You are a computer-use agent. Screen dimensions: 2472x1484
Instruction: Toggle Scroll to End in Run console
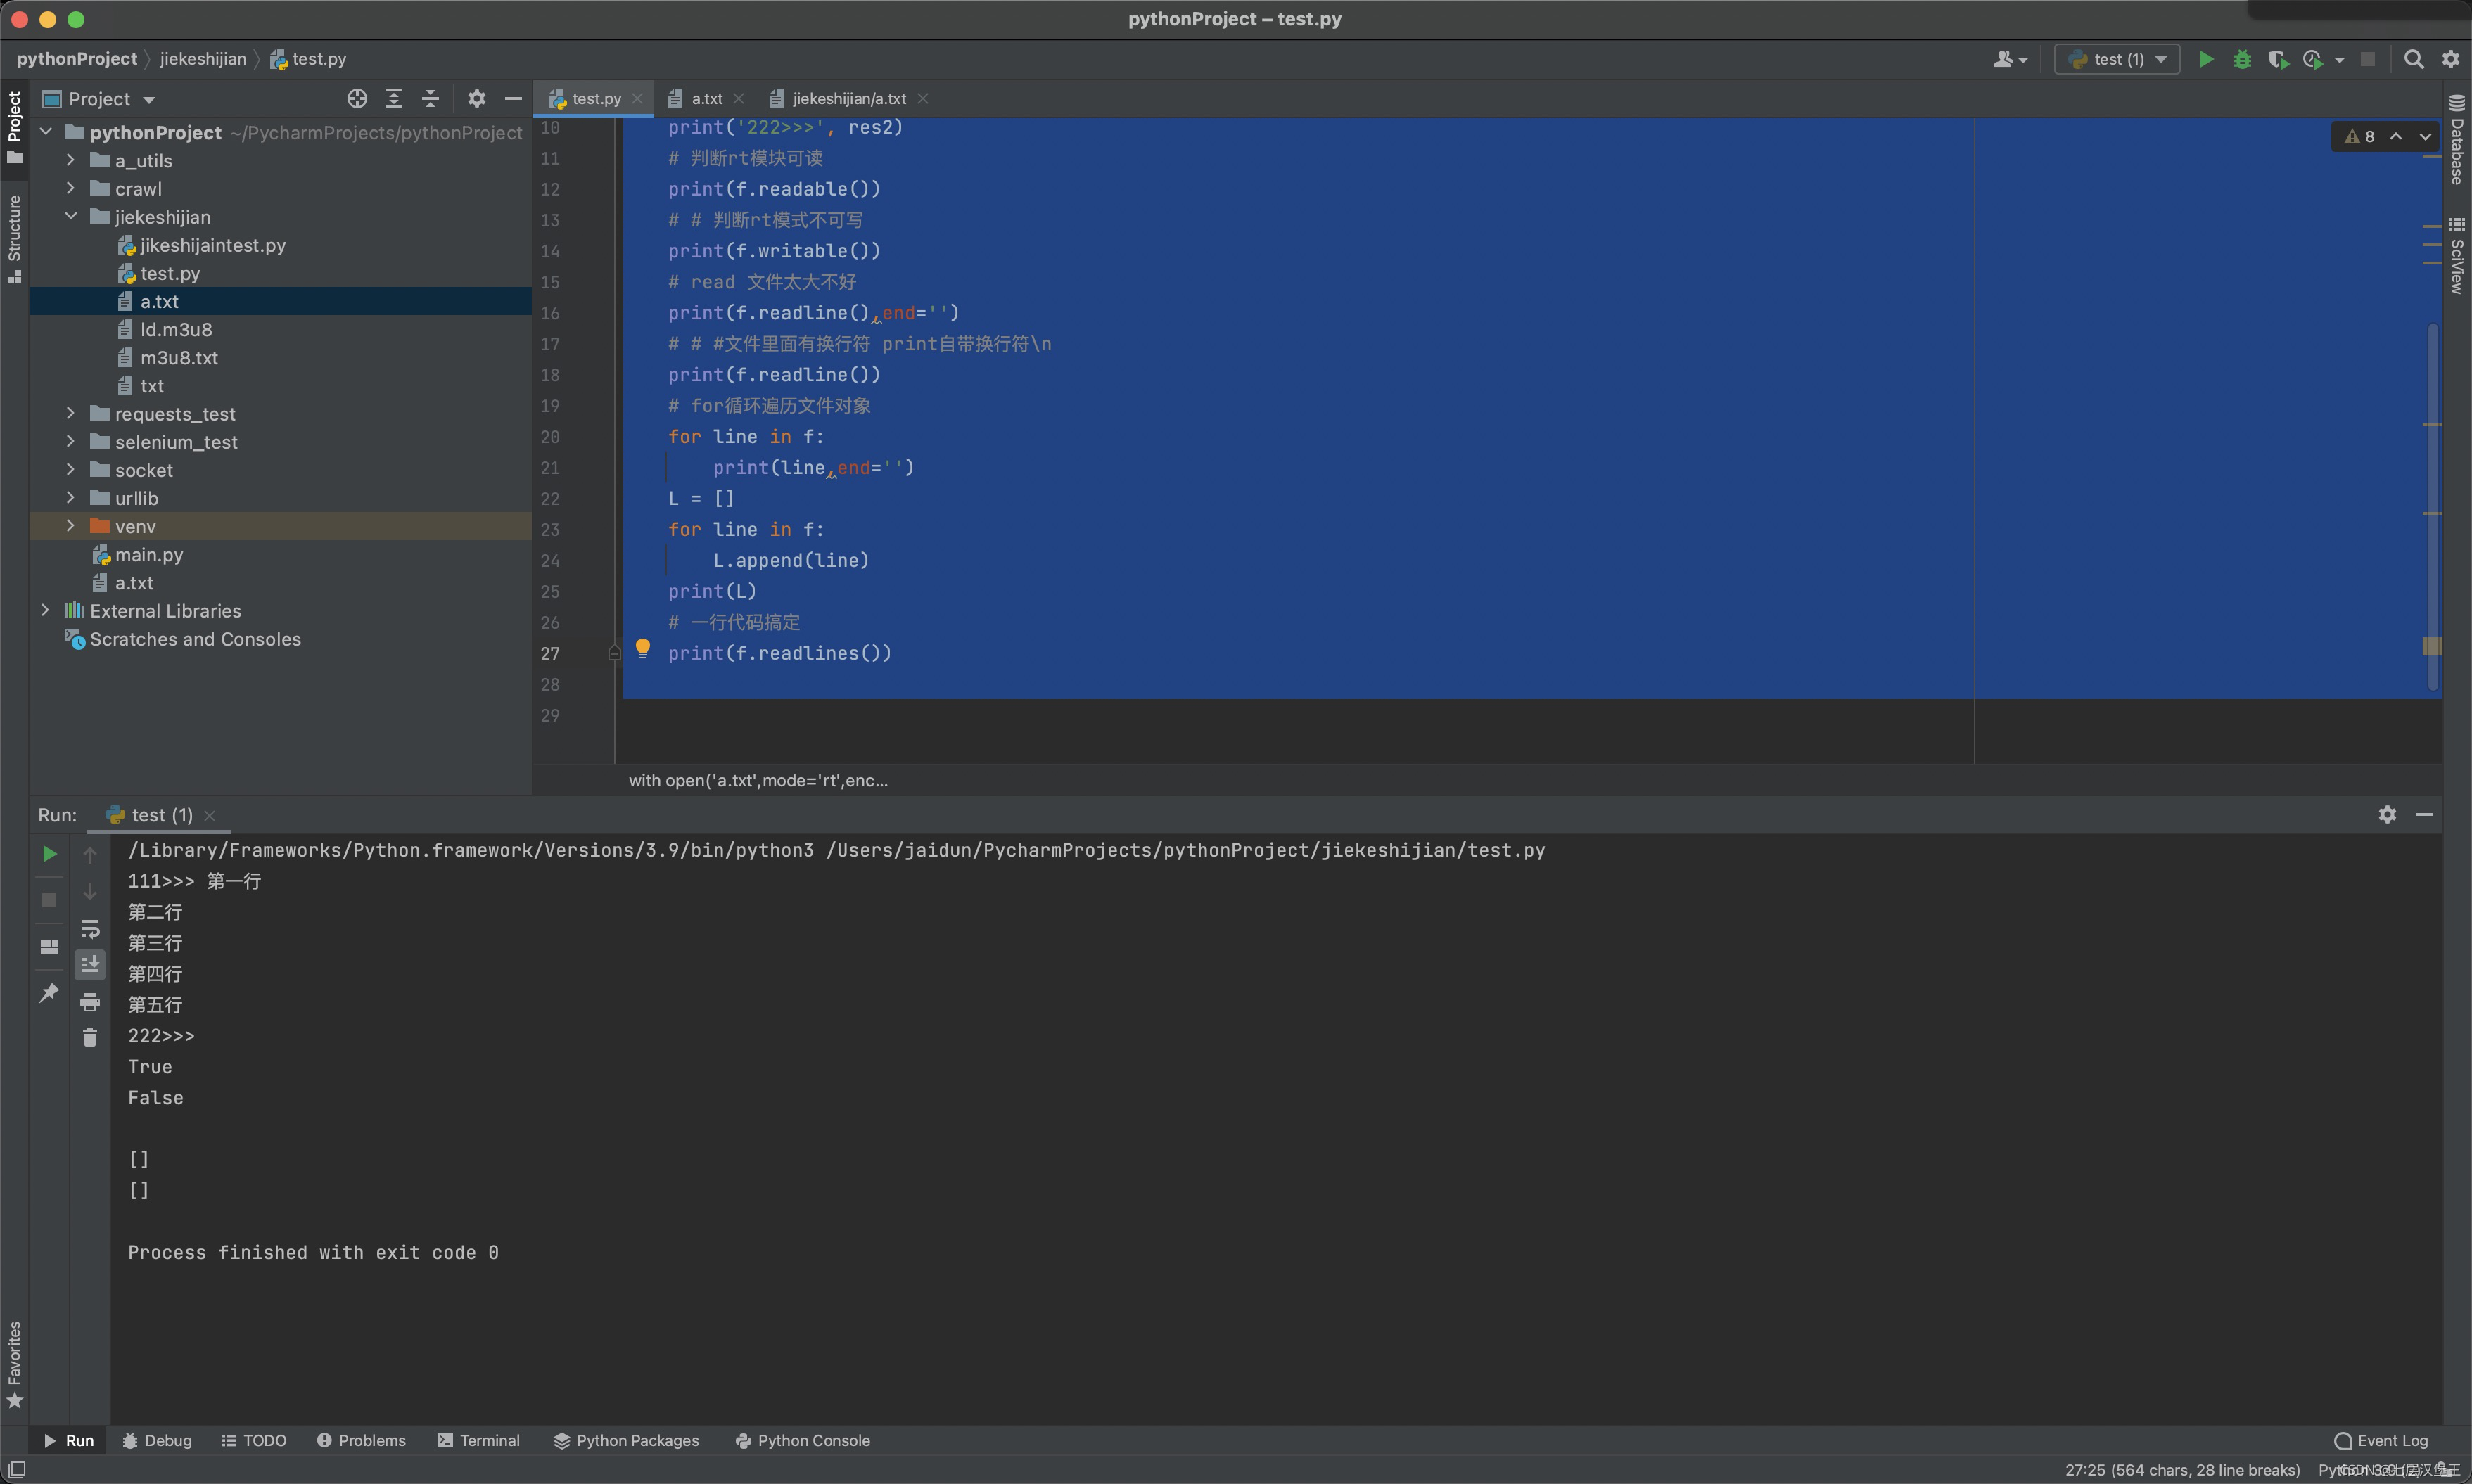(x=90, y=964)
